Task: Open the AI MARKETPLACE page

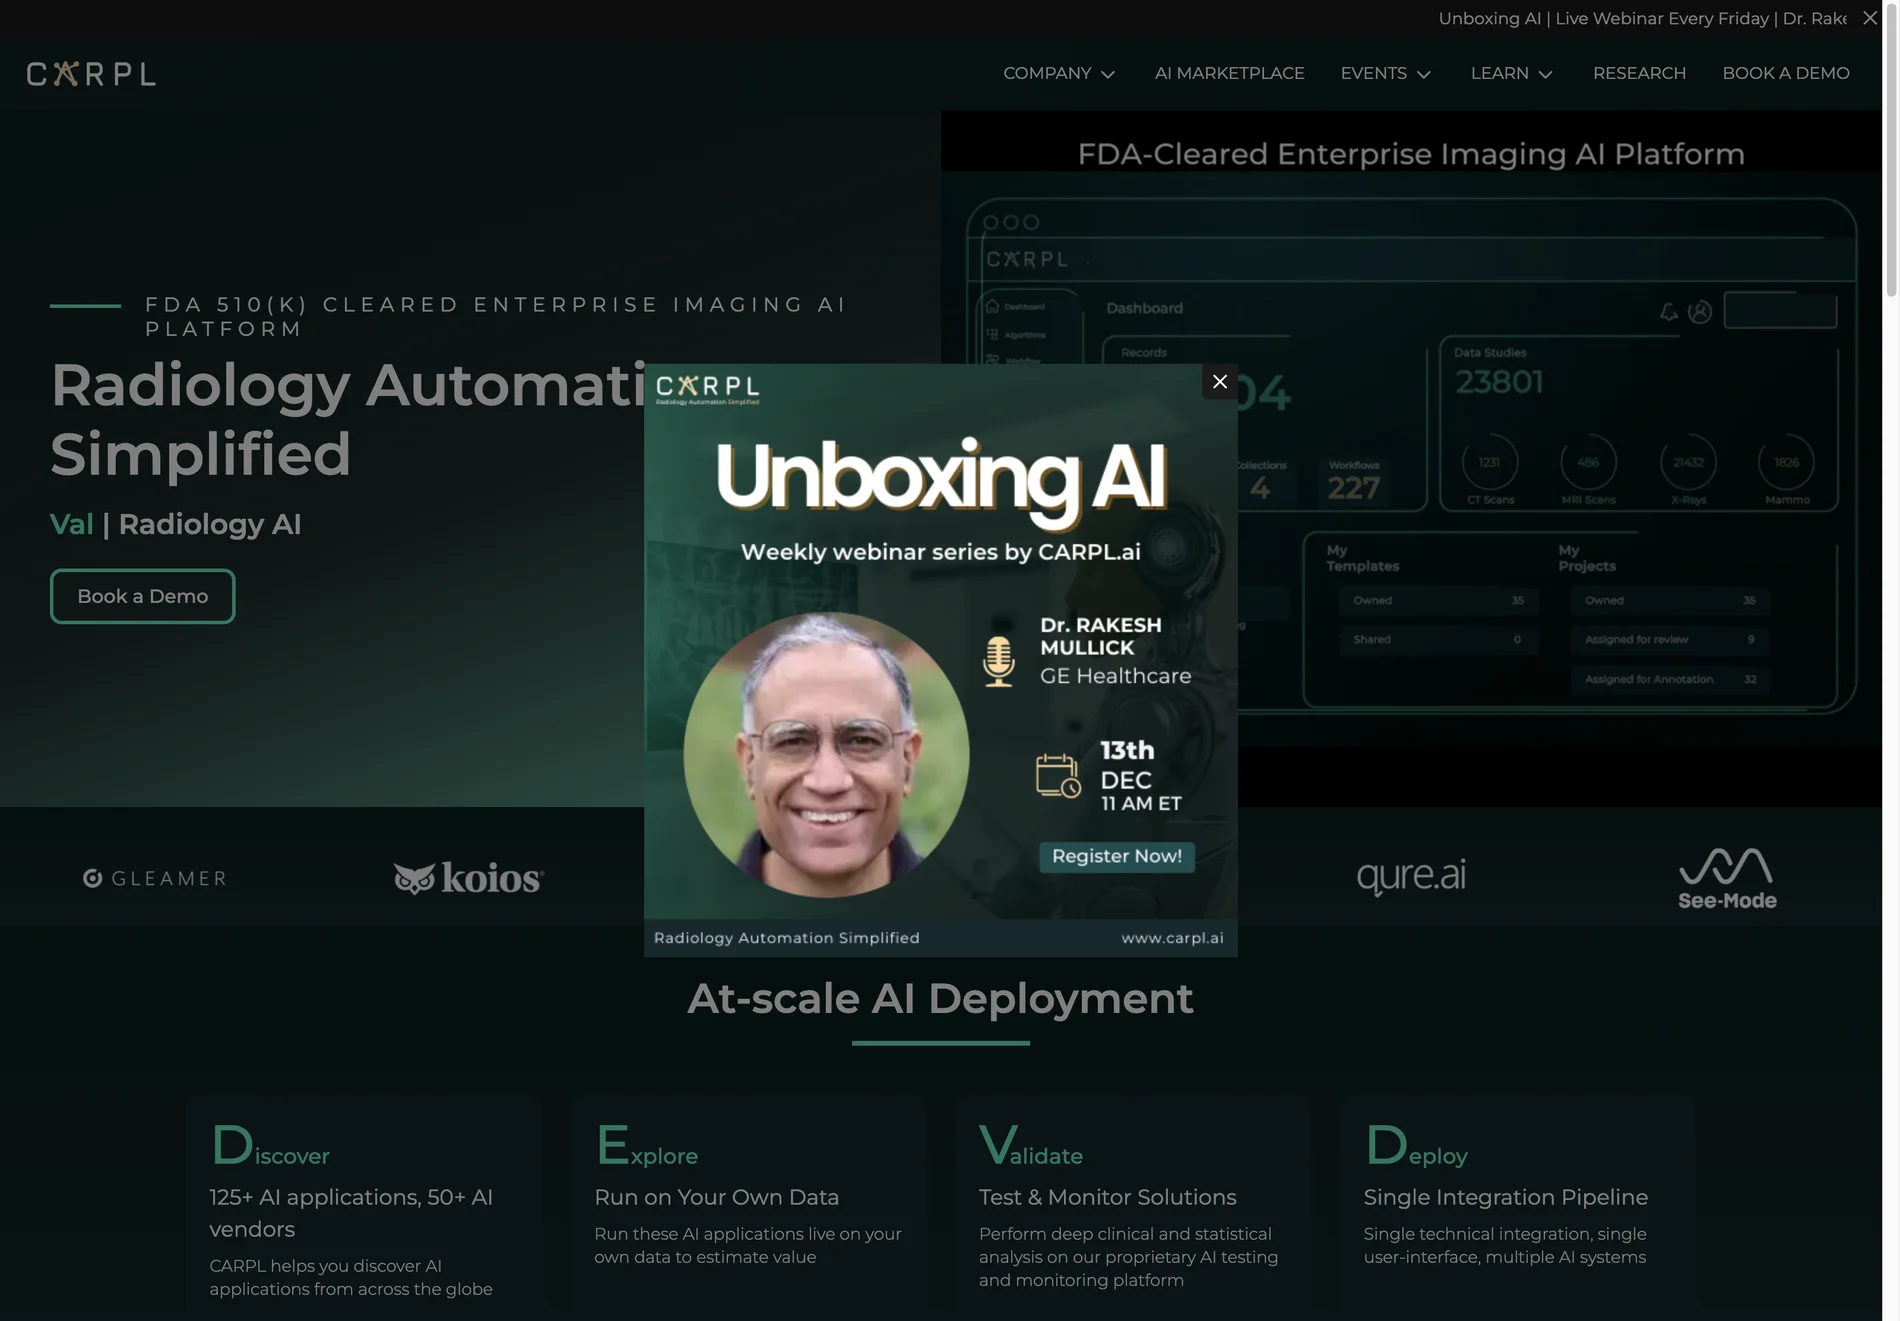Action: pyautogui.click(x=1229, y=73)
